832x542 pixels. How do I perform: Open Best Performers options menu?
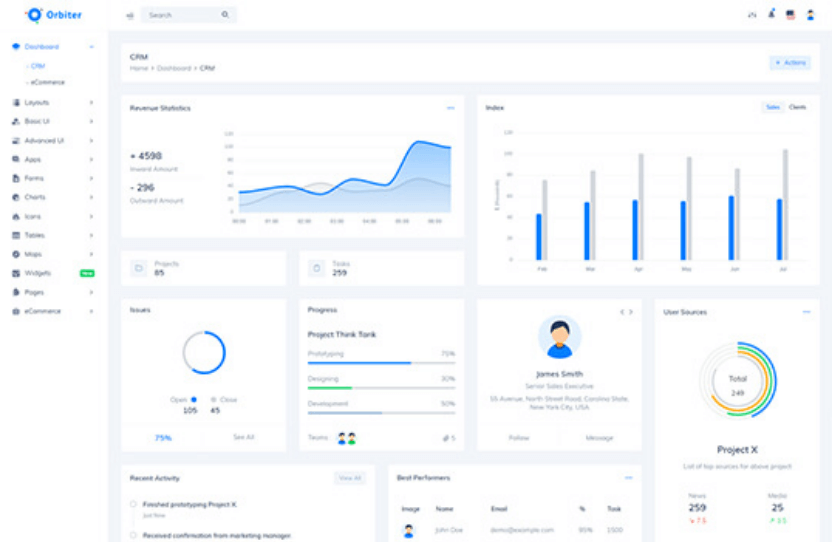click(629, 478)
